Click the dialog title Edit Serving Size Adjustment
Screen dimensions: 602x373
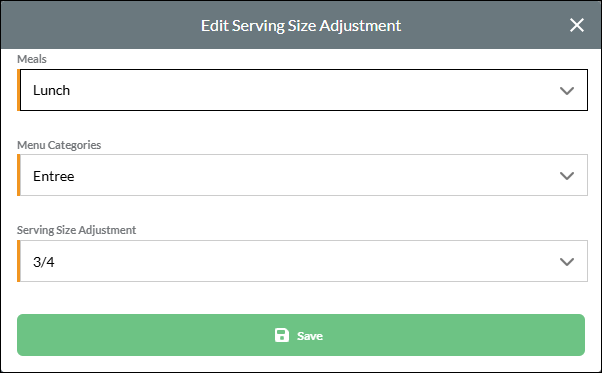pos(301,26)
